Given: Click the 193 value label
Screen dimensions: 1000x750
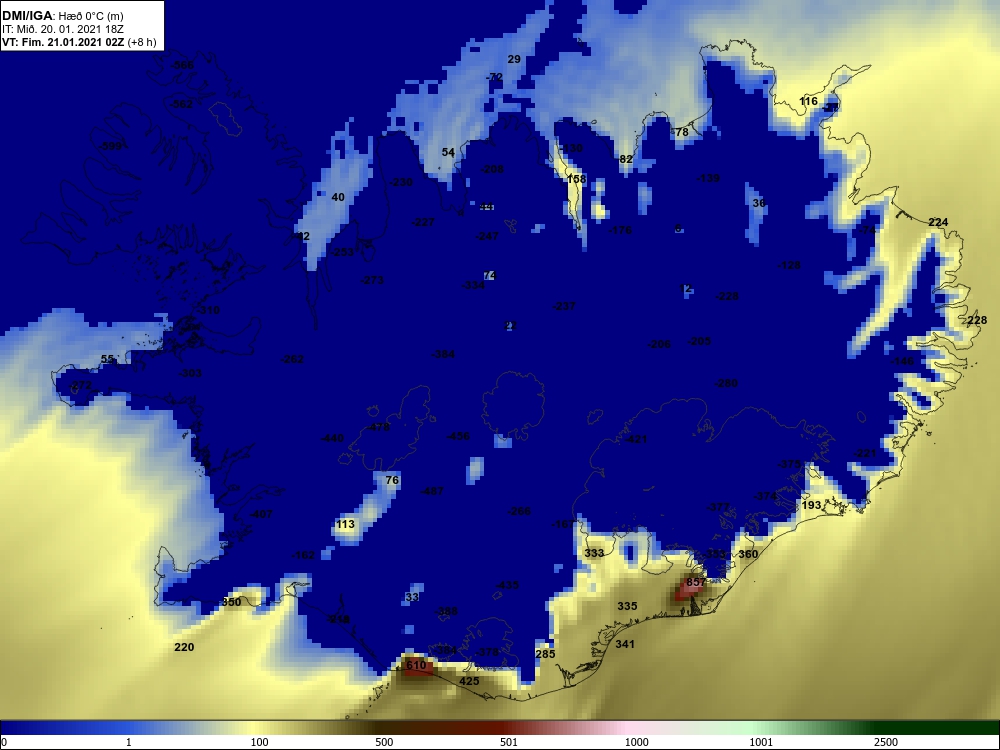Looking at the screenshot, I should click(811, 505).
